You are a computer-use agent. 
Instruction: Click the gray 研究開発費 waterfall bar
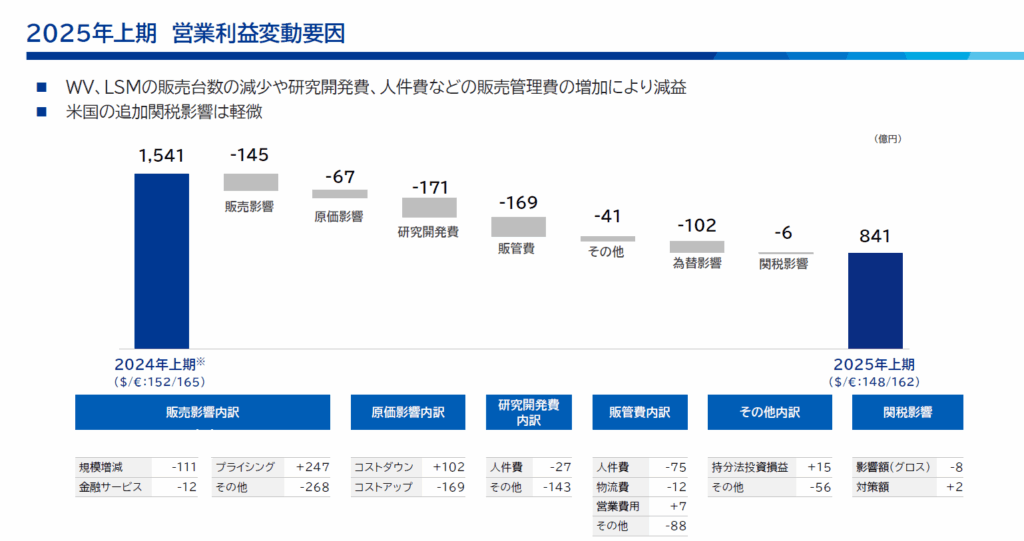[x=429, y=208]
